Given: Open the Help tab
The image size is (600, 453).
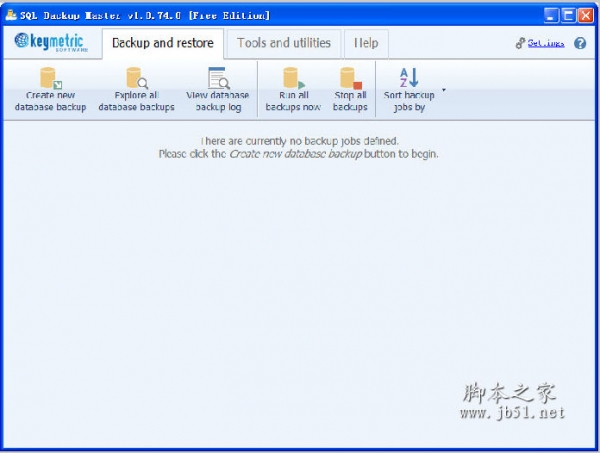Looking at the screenshot, I should [x=366, y=43].
